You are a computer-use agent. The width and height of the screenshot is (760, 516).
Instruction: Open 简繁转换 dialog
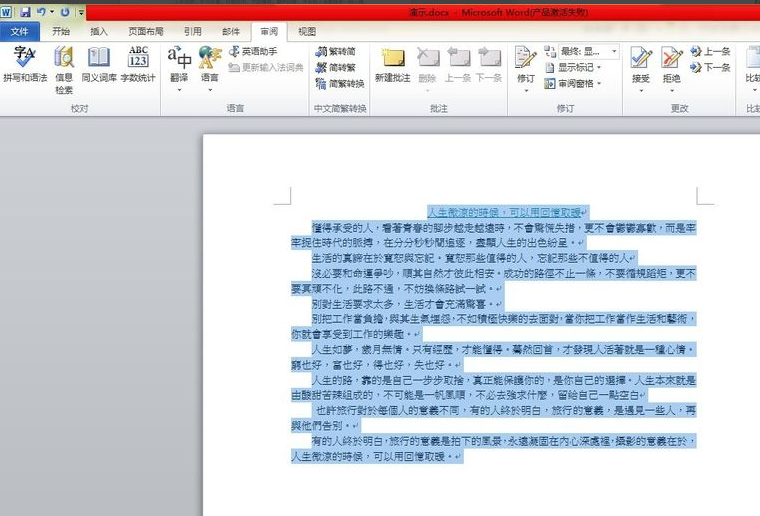tap(340, 84)
